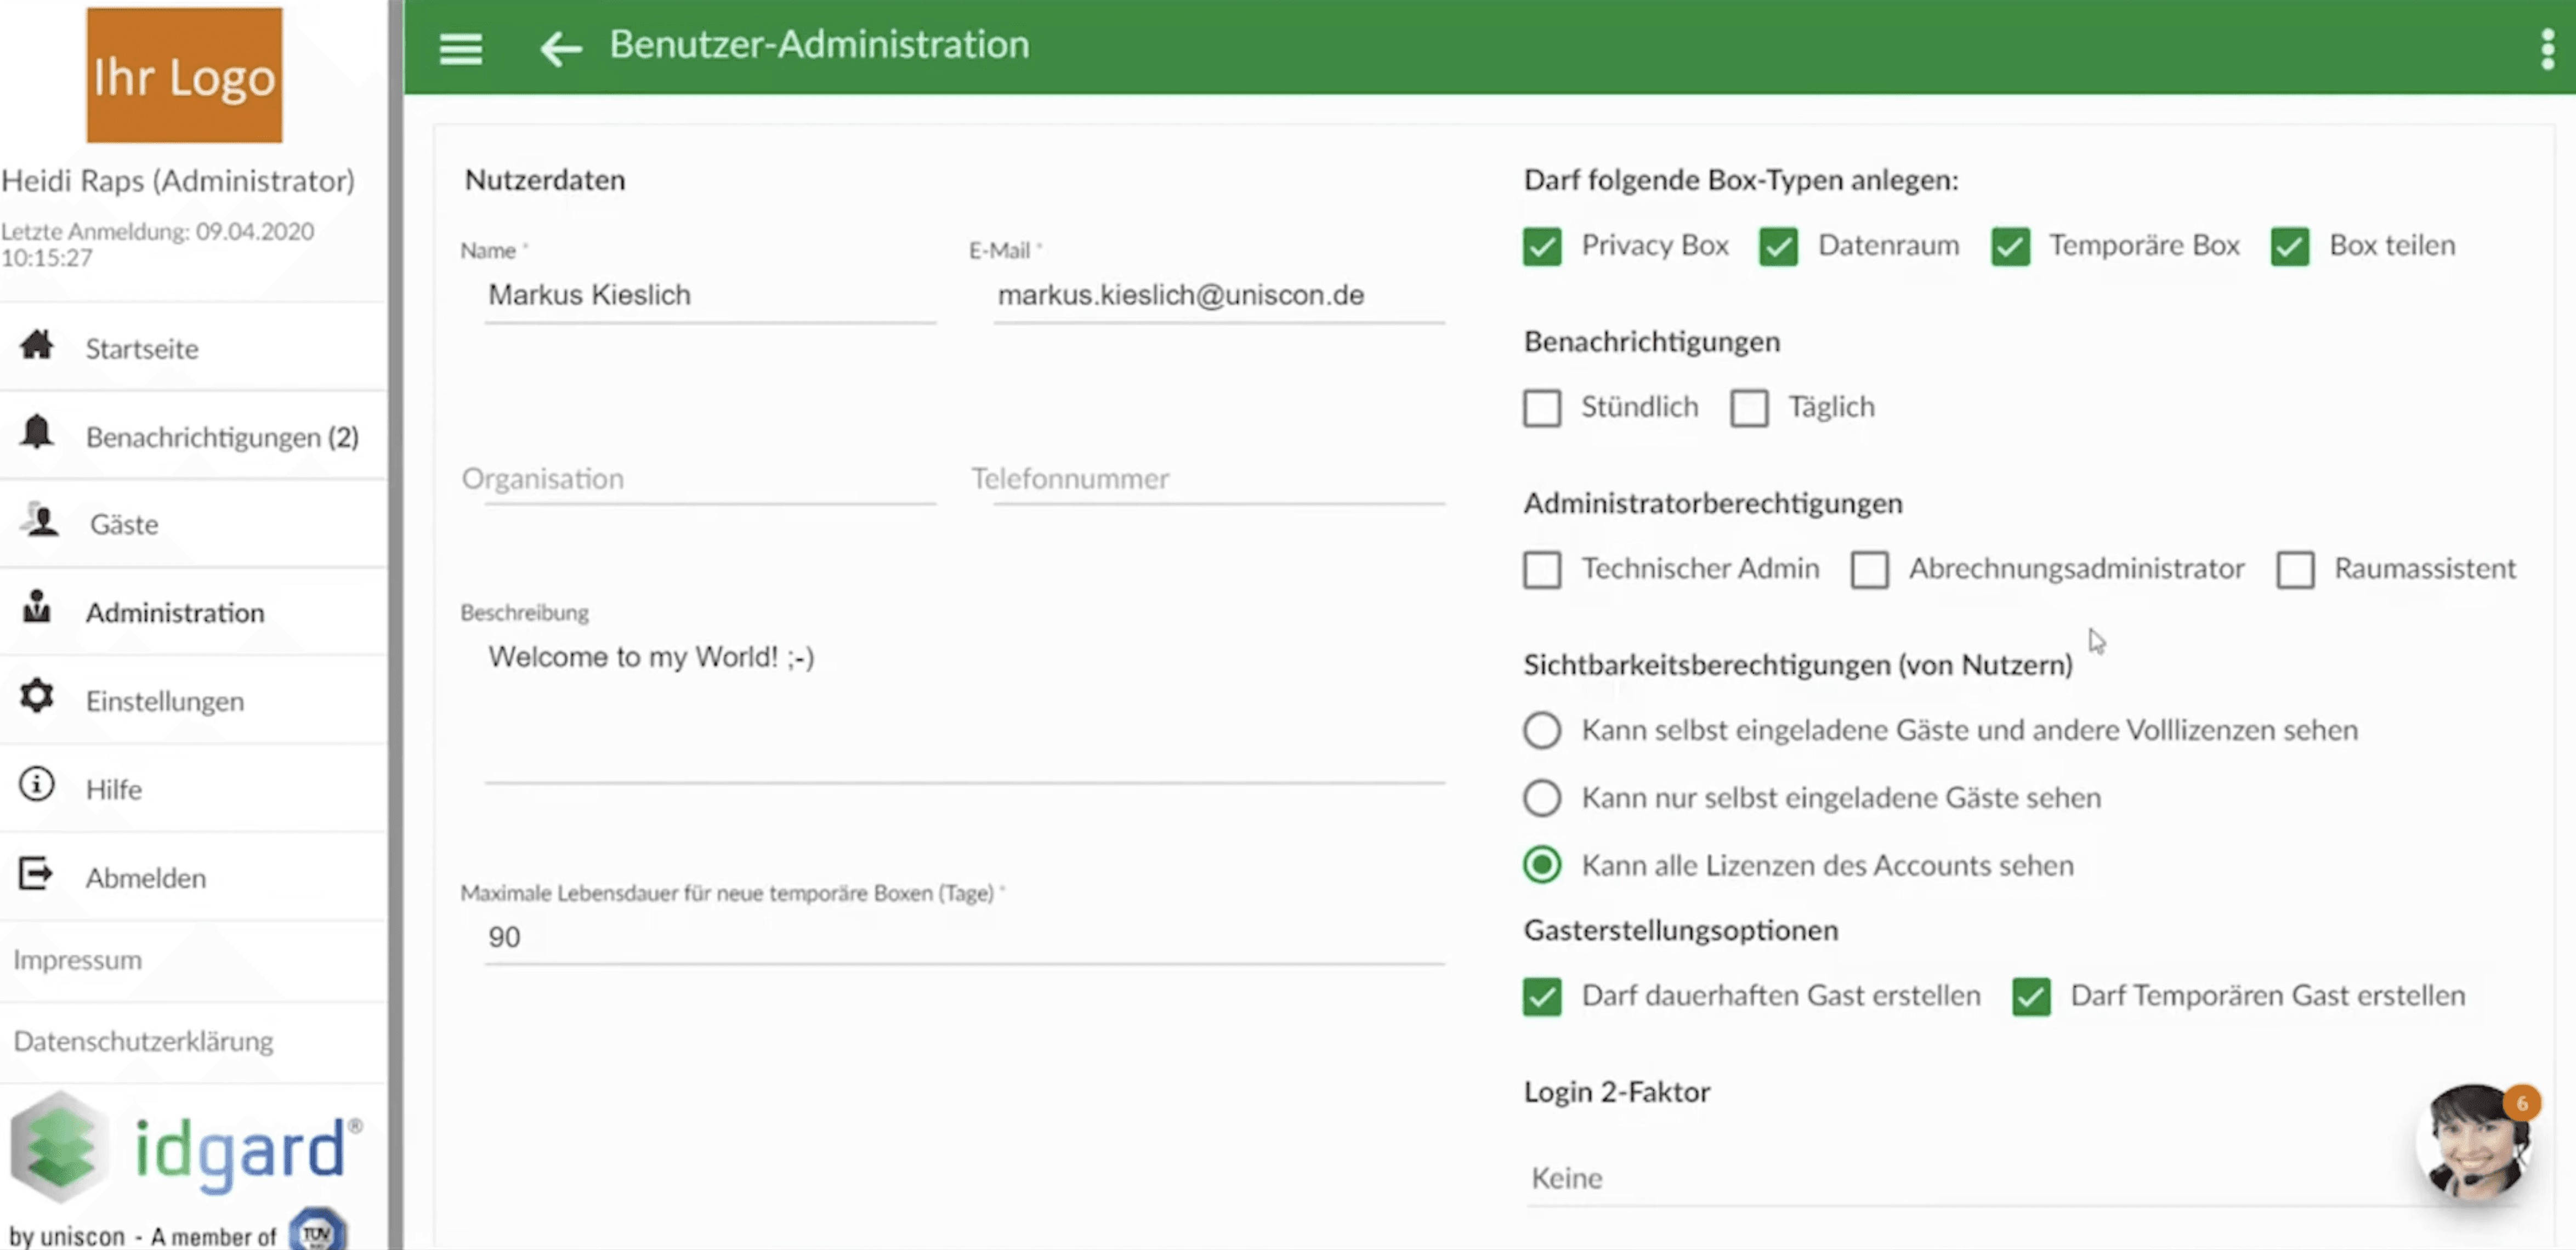The width and height of the screenshot is (2576, 1250).
Task: Select 'Kann nur selbst eingeladene Gäste sehen'
Action: coord(1541,798)
